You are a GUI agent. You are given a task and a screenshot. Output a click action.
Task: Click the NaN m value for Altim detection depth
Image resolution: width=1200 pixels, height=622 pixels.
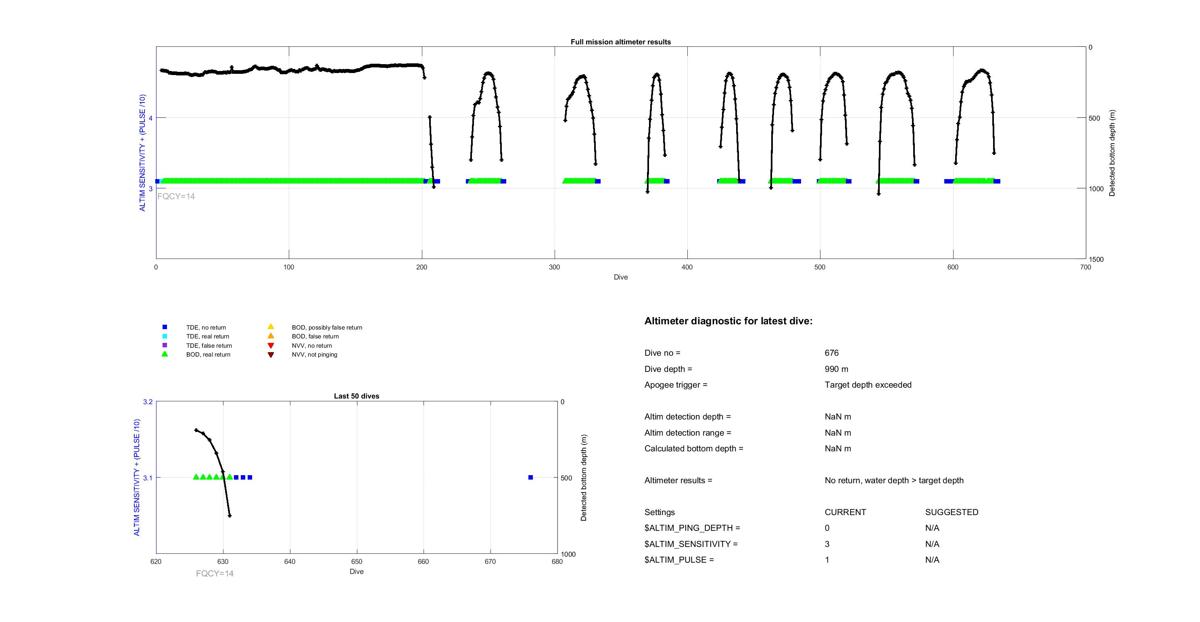[838, 417]
